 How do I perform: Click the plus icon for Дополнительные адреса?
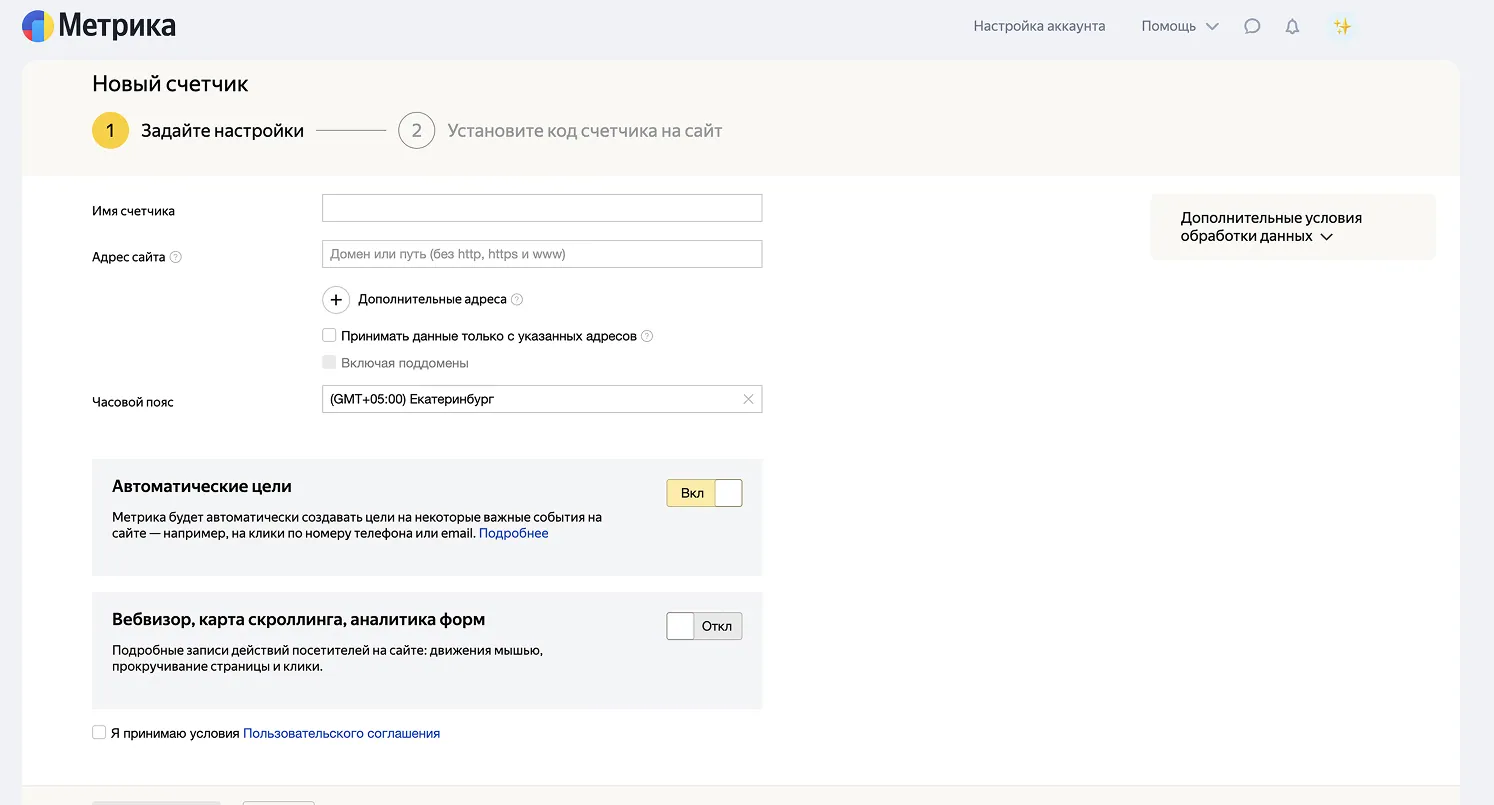[x=336, y=300]
